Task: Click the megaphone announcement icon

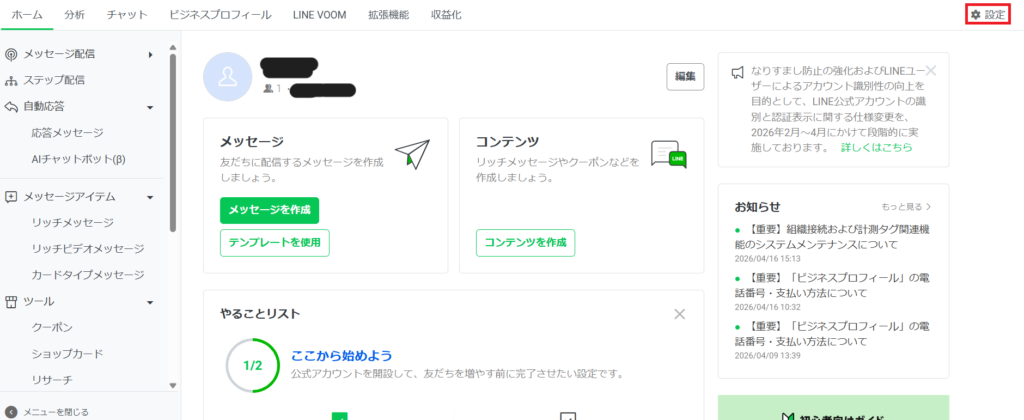Action: click(x=737, y=72)
